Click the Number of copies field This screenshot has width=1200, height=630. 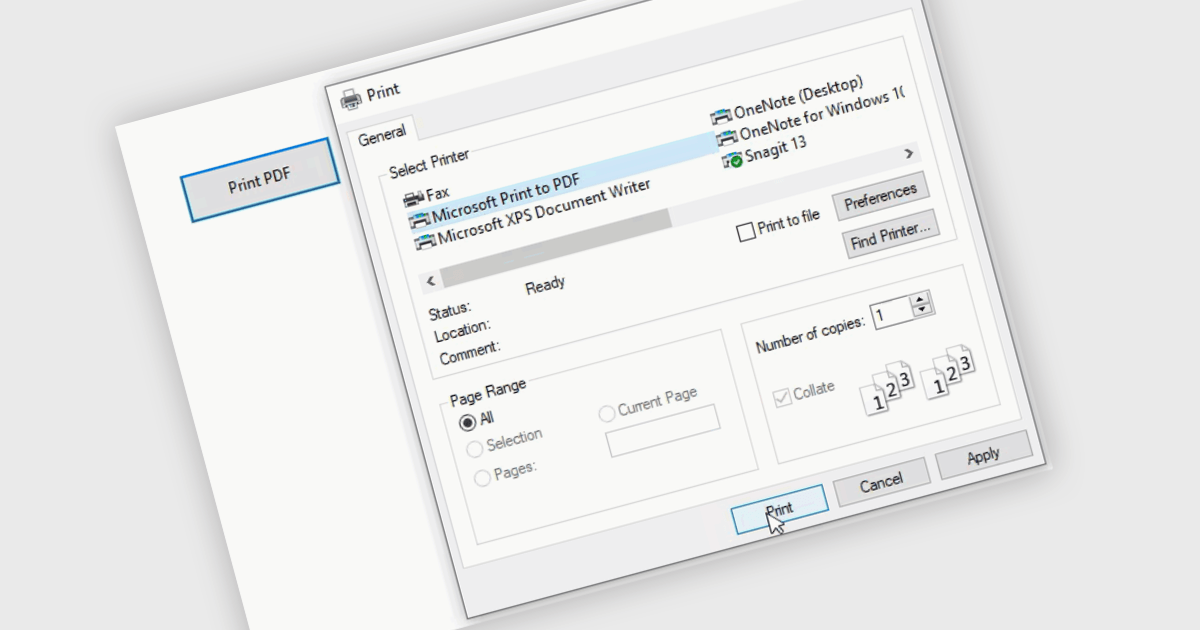892,314
